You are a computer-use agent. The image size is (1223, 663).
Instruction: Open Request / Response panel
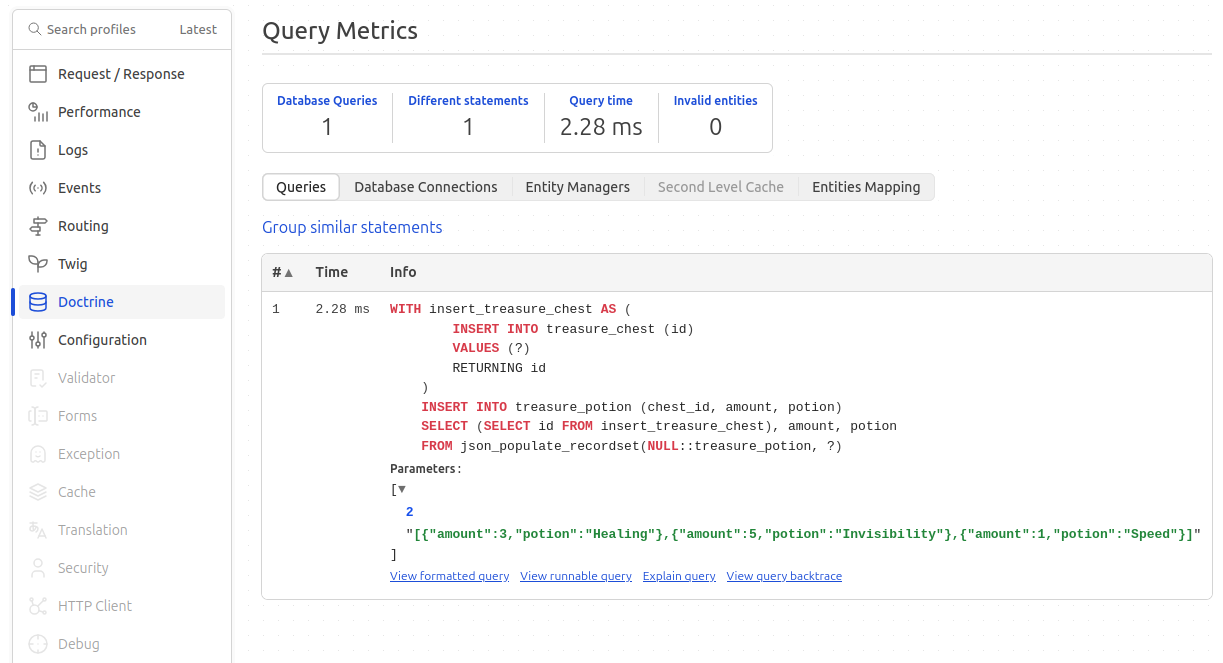coord(122,74)
